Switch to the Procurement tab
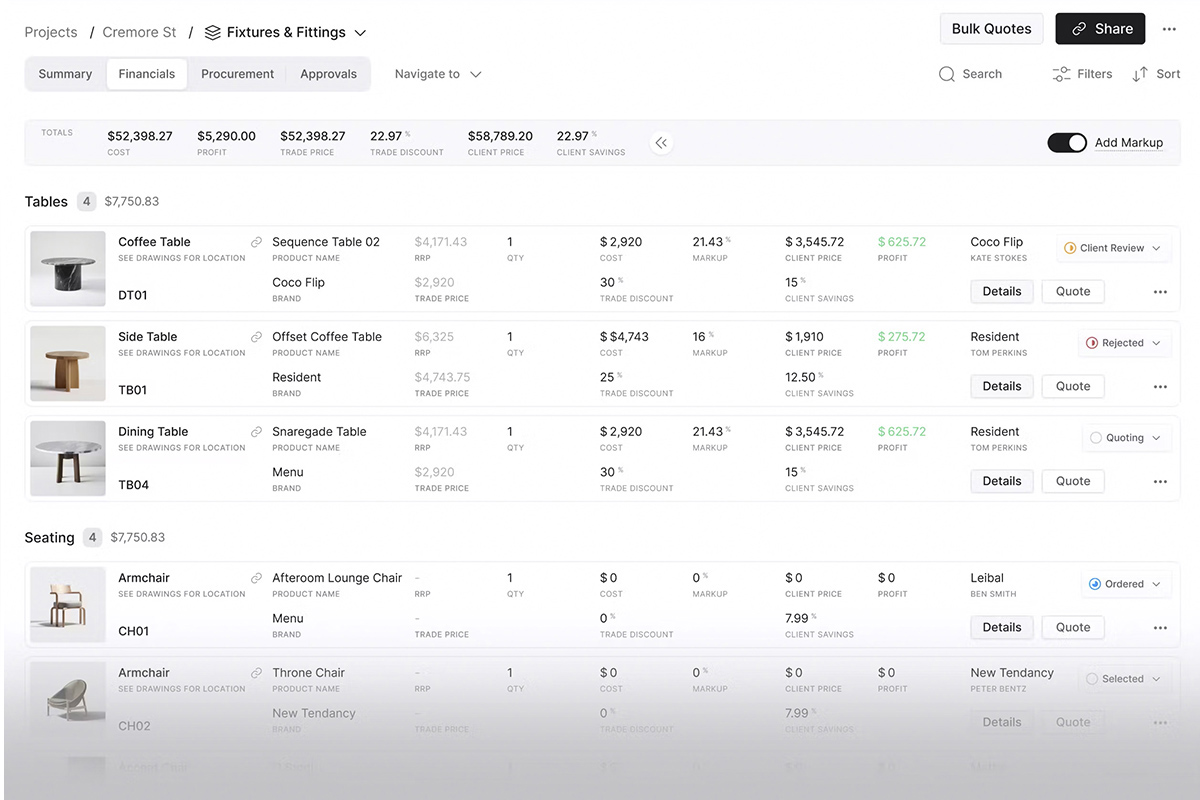Viewport: 1200px width, 800px height. point(237,73)
